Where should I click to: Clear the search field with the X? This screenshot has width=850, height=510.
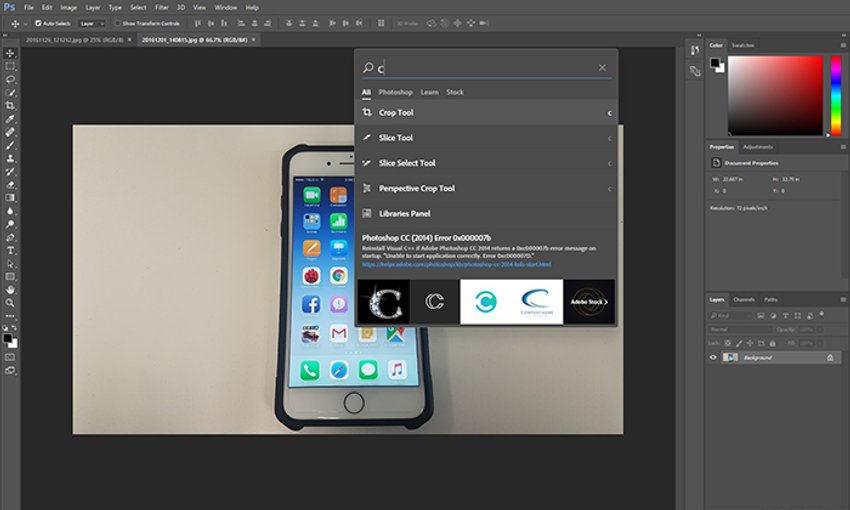(x=602, y=68)
